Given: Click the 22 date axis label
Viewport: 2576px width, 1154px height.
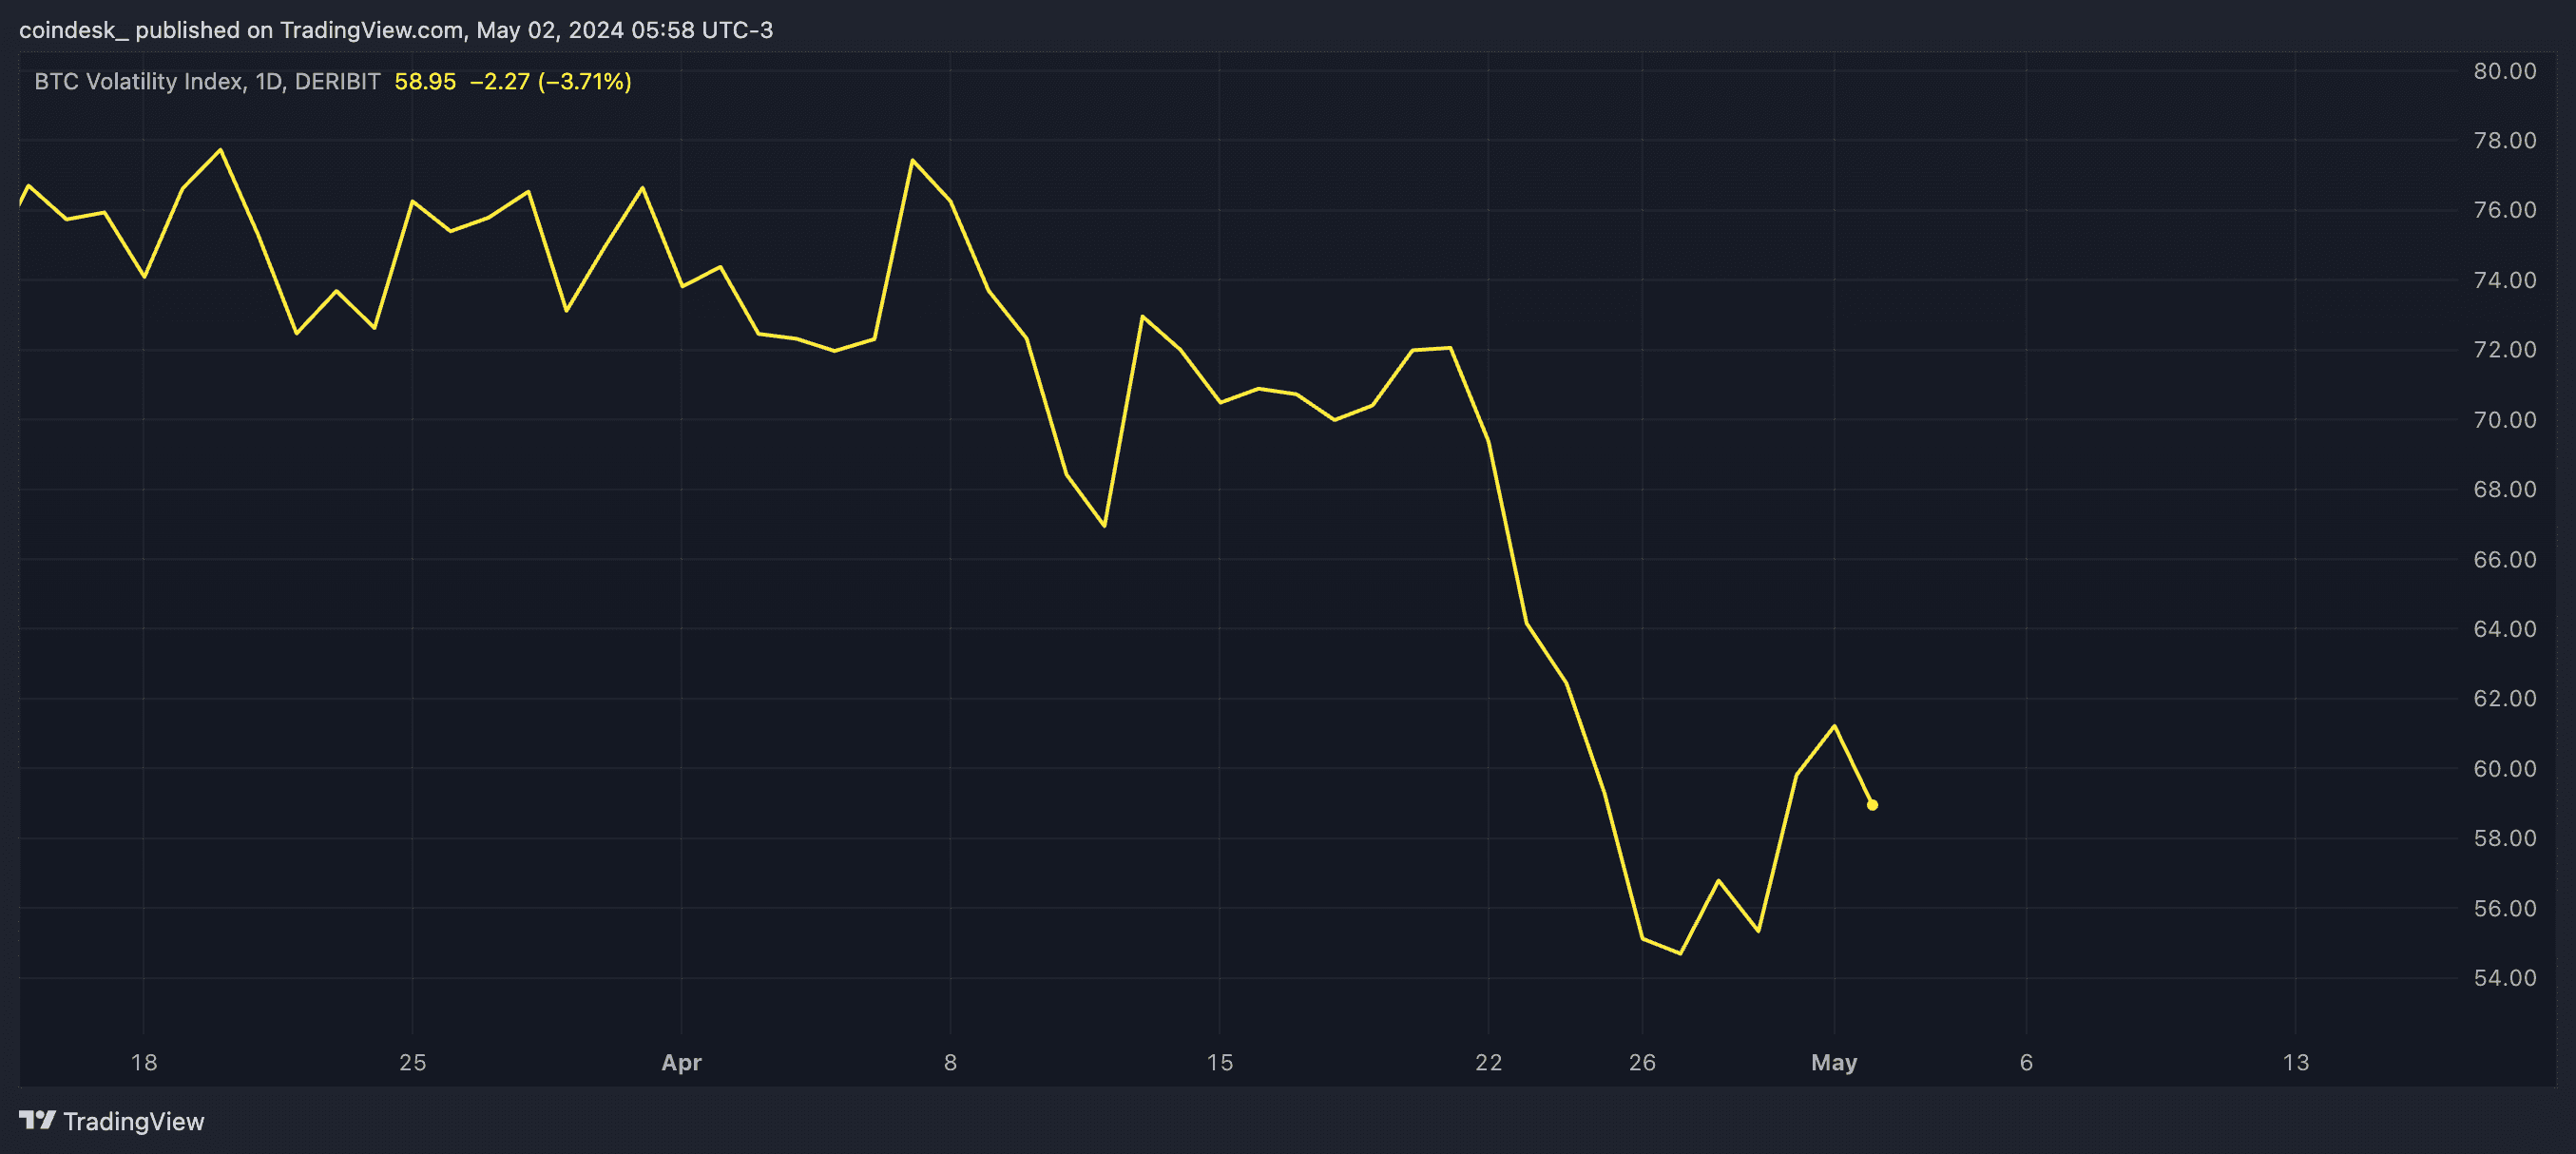Looking at the screenshot, I should (x=1489, y=1062).
